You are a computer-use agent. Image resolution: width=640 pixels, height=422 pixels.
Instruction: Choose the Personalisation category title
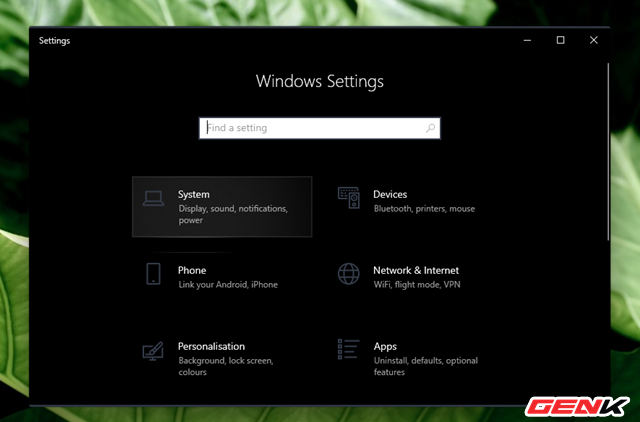(x=211, y=346)
